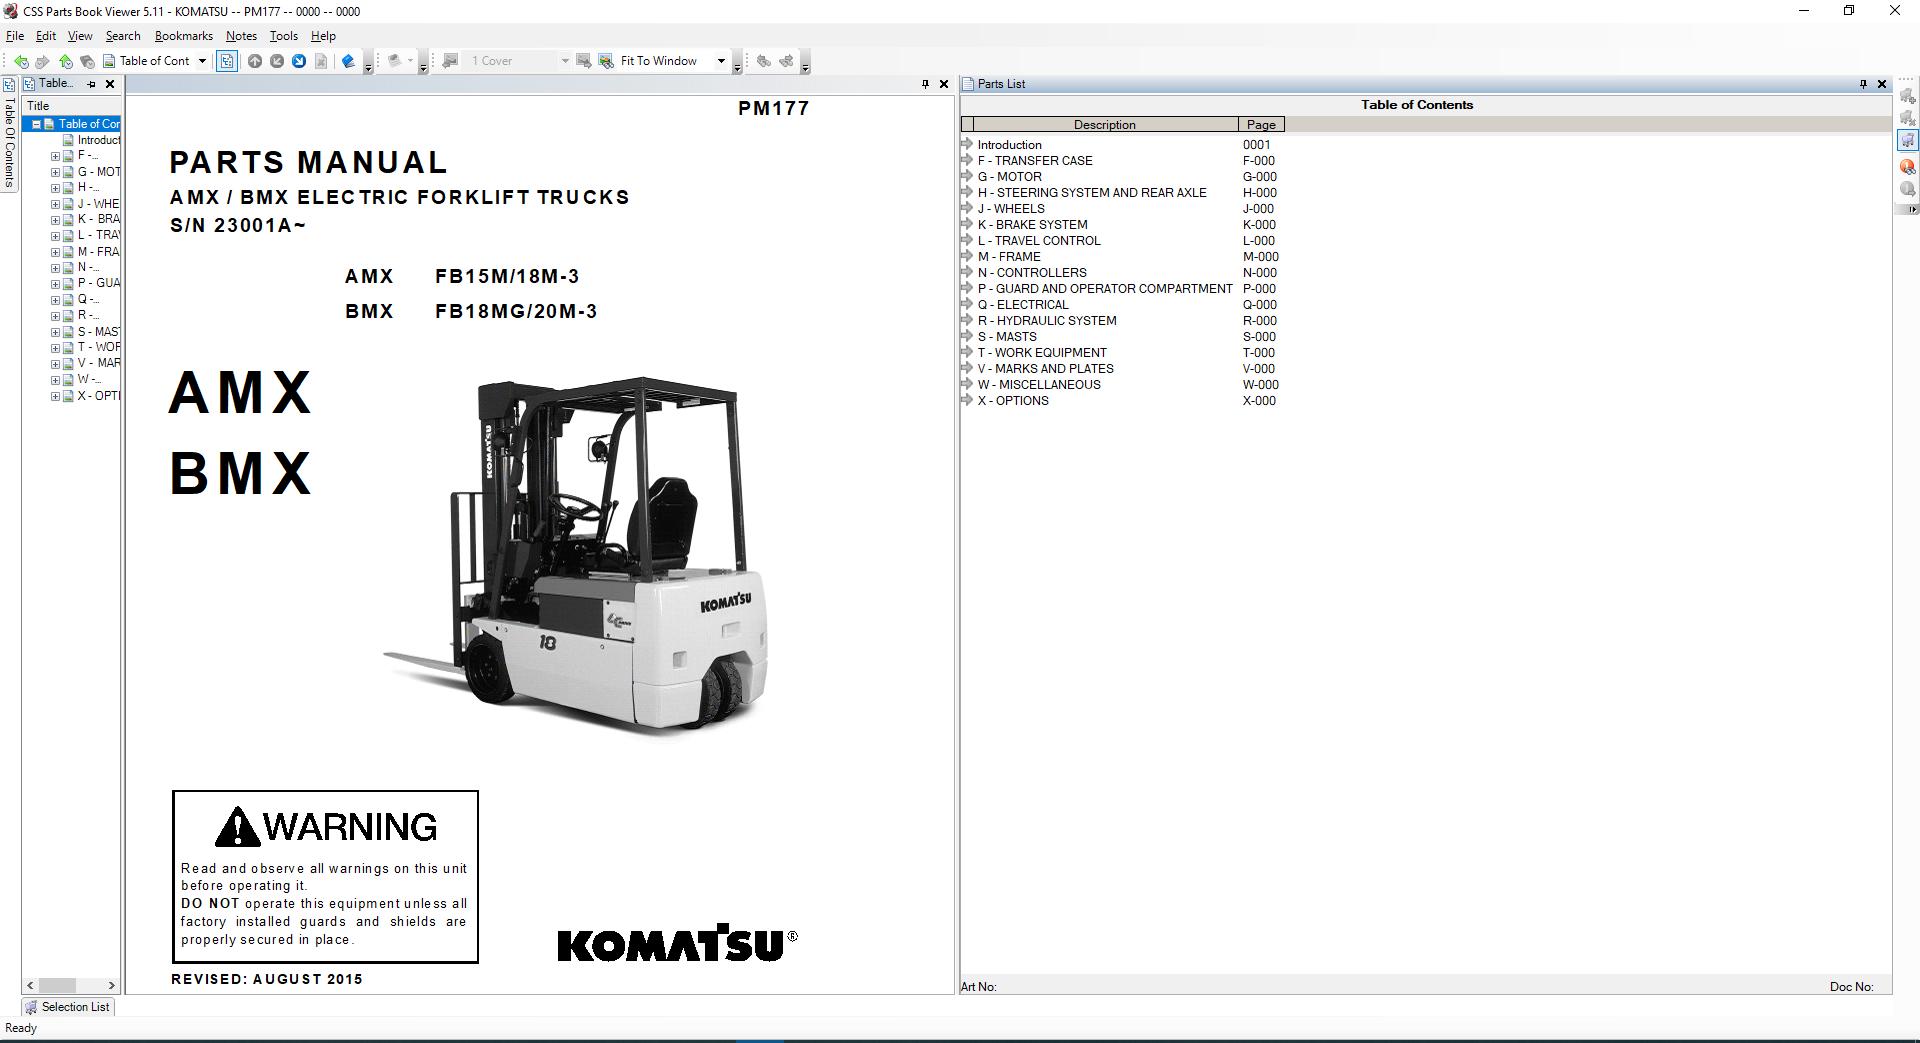Open the 1 Cover page selector dropdown
Viewport: 1920px width, 1043px height.
click(x=566, y=61)
